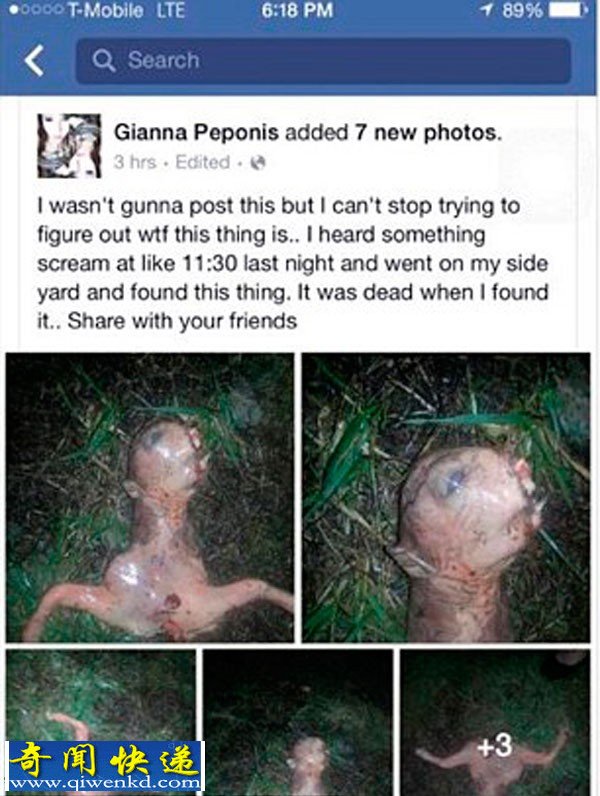The height and width of the screenshot is (796, 600).
Task: Open the bottom-middle photo thumbnail
Action: coord(298,722)
